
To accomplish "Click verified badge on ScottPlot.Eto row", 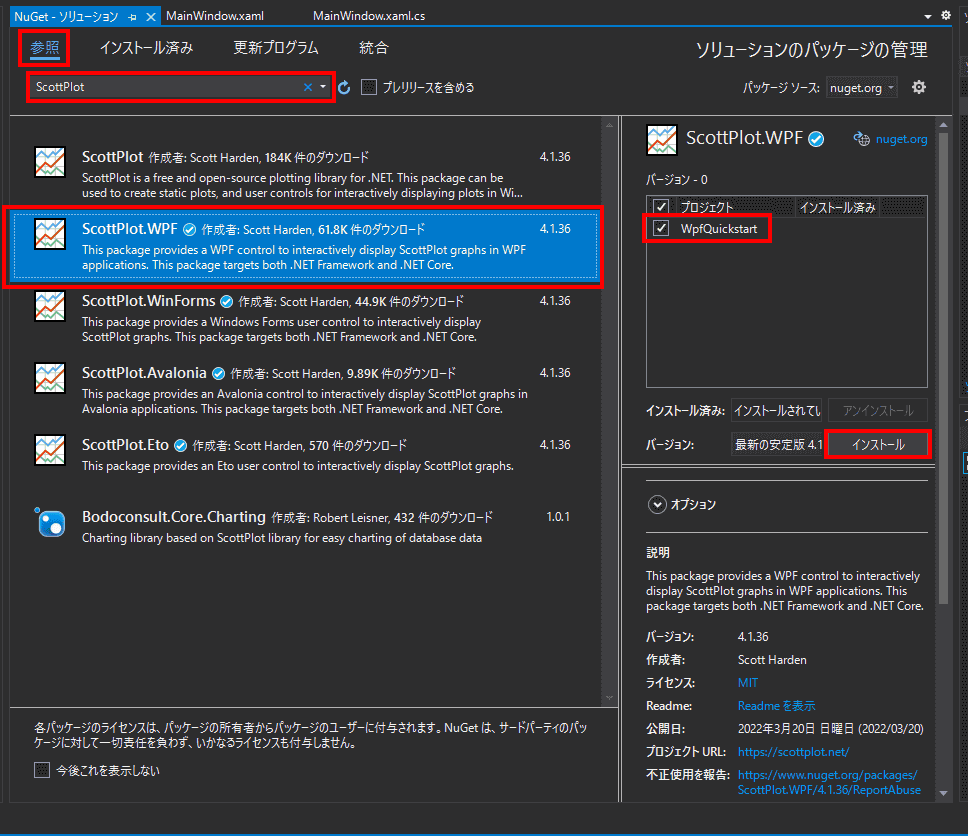I will point(180,446).
